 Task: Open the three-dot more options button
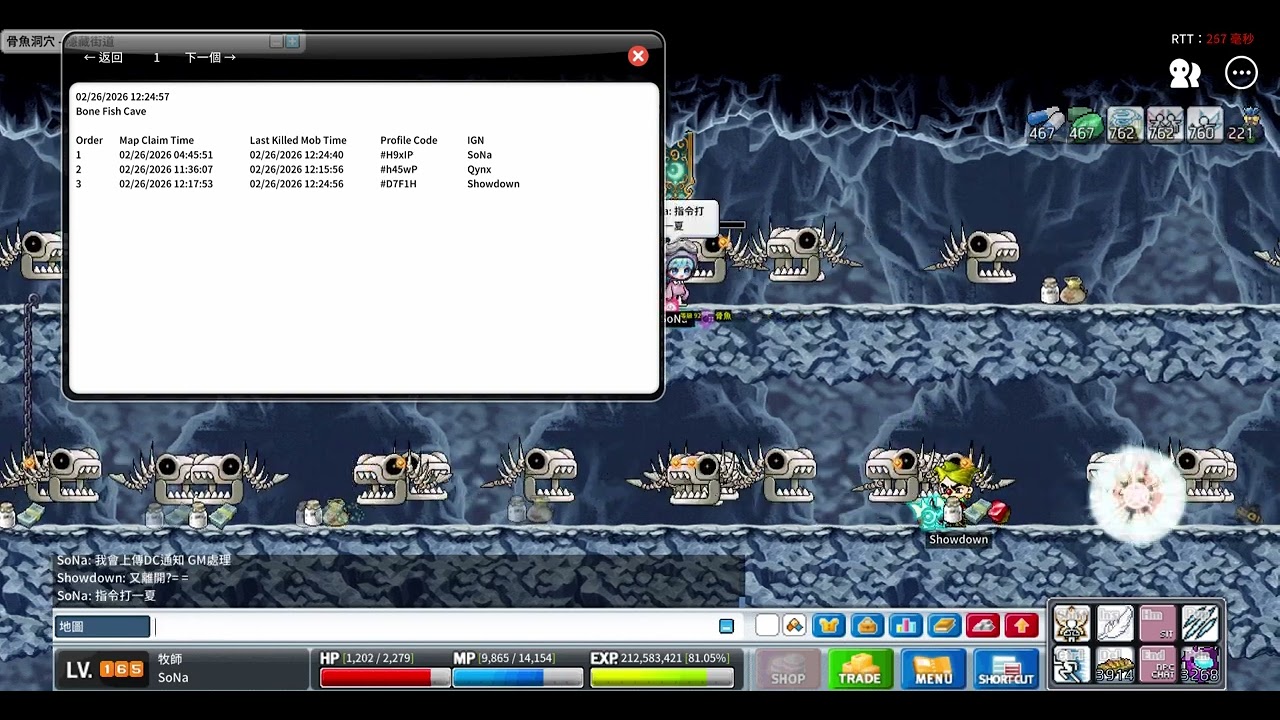(x=1241, y=73)
